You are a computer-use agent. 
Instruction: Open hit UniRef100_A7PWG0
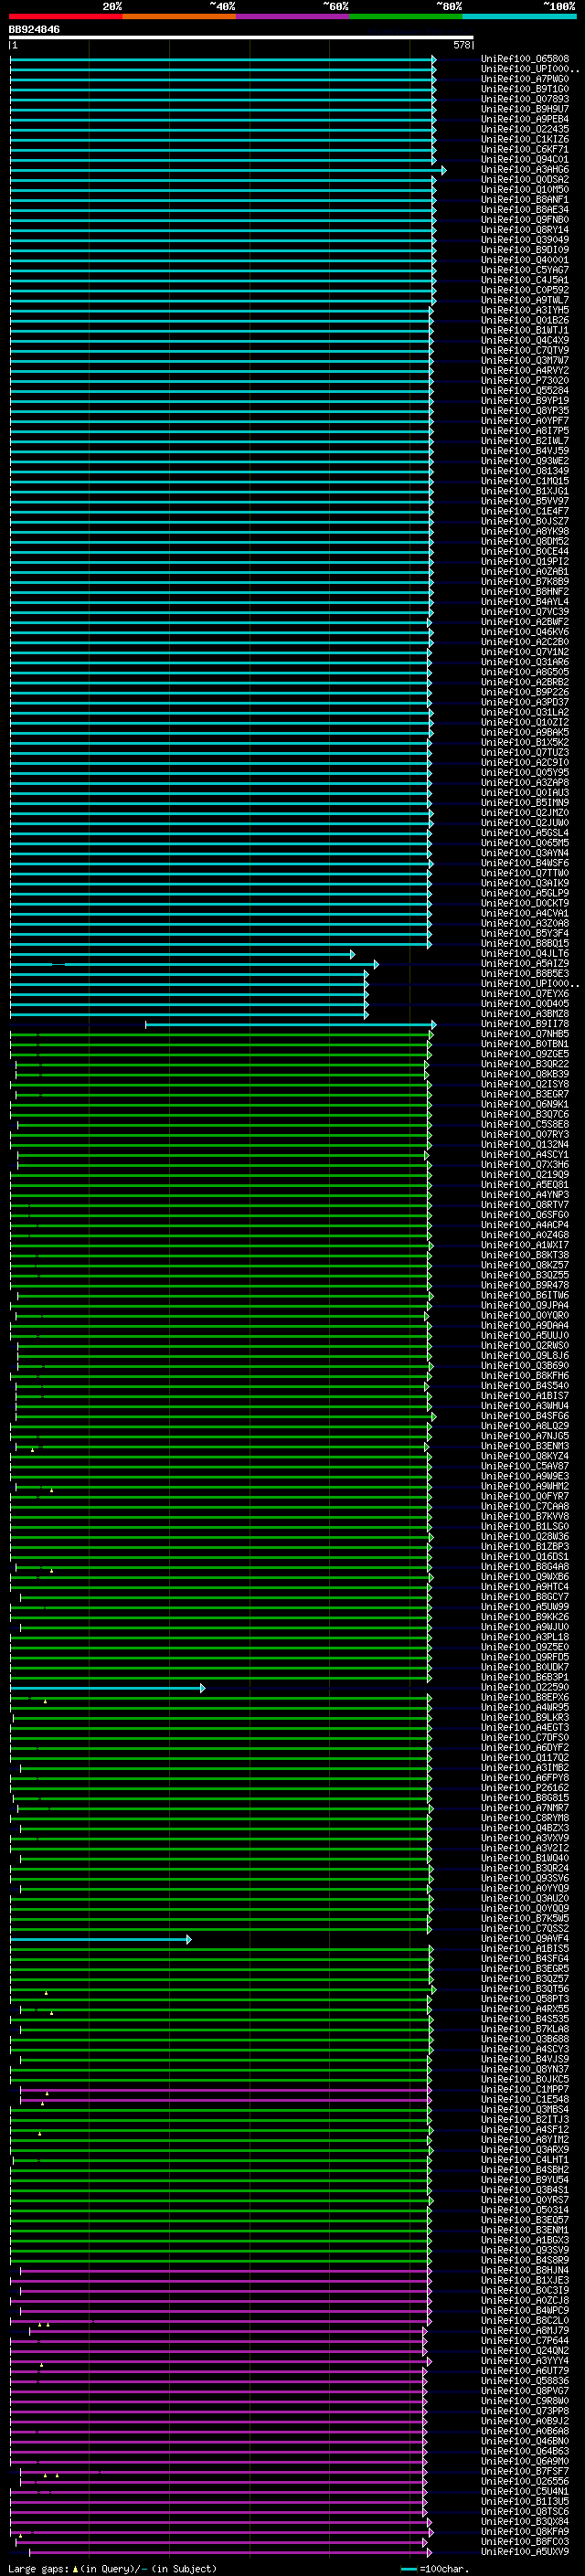tap(525, 79)
